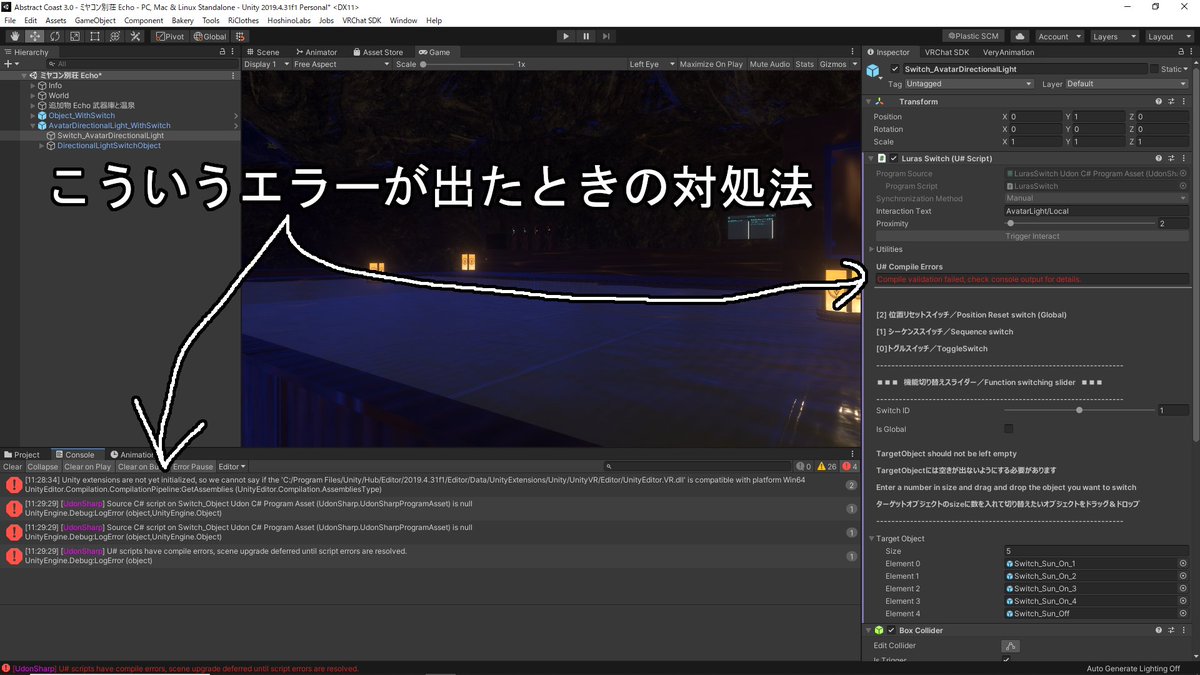Select the Move tool
Screen dimensions: 1200x675
pyautogui.click(x=34, y=36)
